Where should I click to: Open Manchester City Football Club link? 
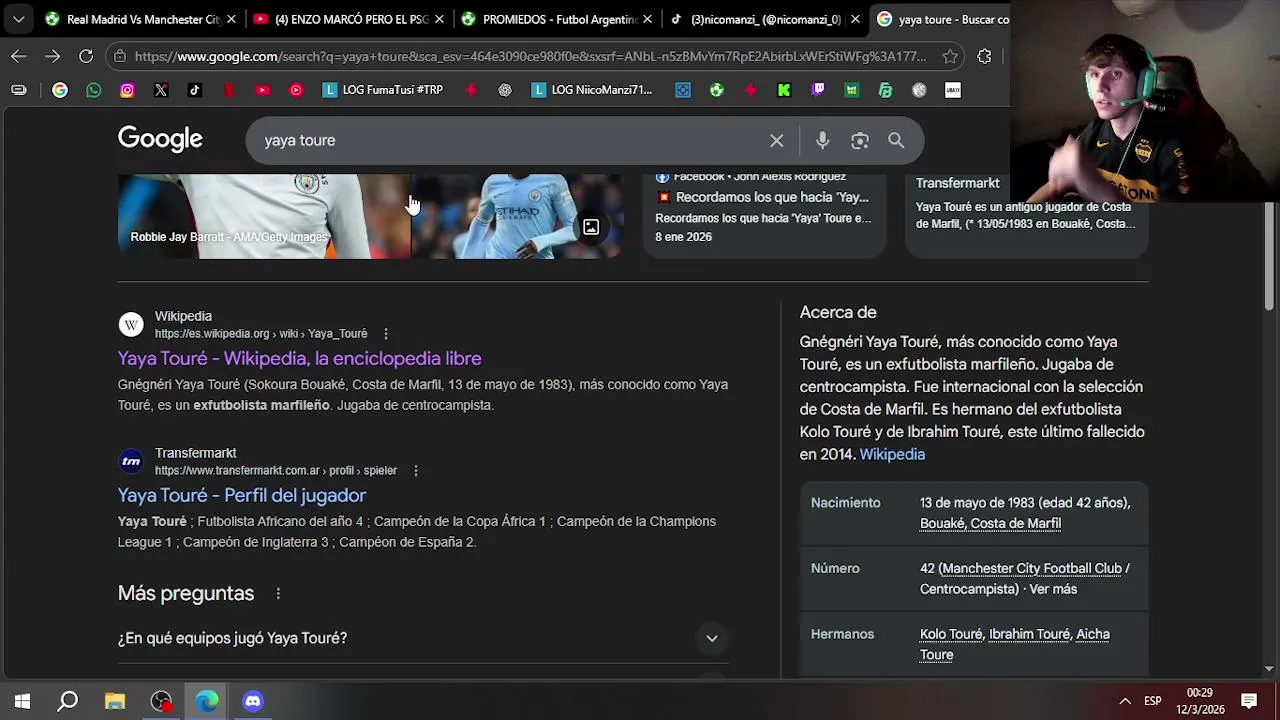coord(1032,569)
